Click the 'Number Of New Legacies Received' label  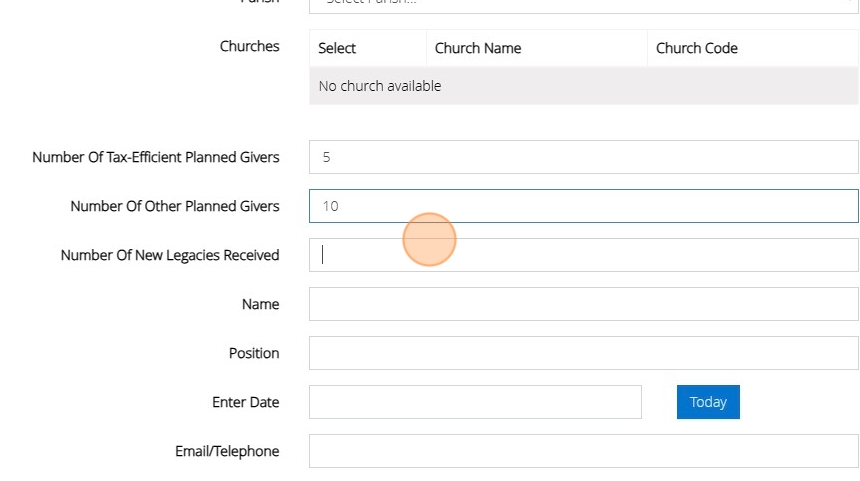[170, 255]
